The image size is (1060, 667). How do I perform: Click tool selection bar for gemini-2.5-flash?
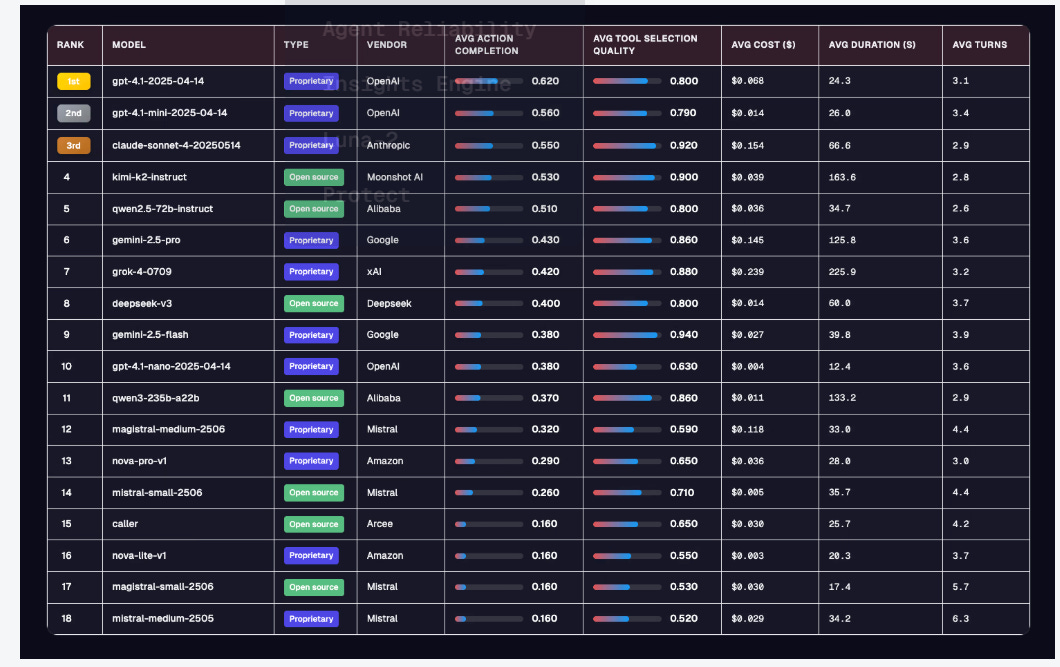pos(627,335)
